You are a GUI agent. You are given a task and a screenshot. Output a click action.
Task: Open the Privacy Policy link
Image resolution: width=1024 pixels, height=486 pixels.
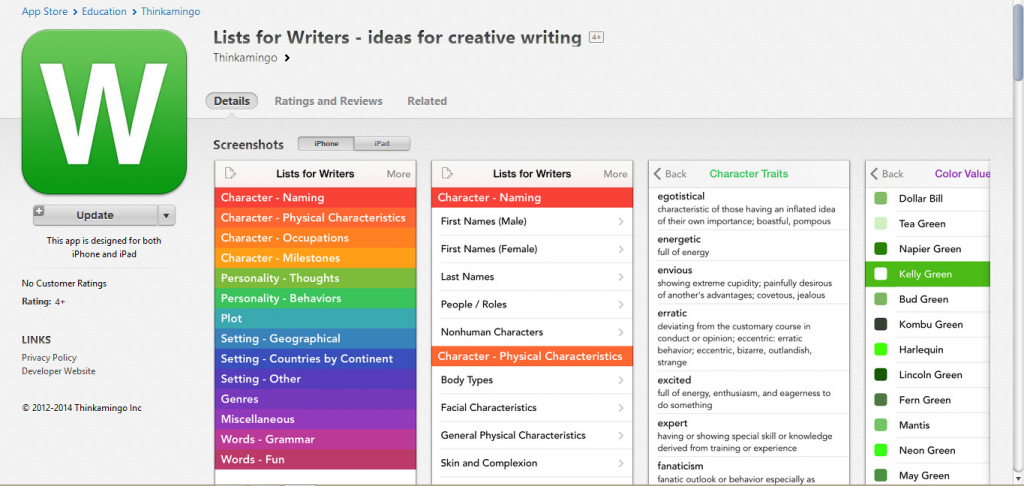pos(49,358)
